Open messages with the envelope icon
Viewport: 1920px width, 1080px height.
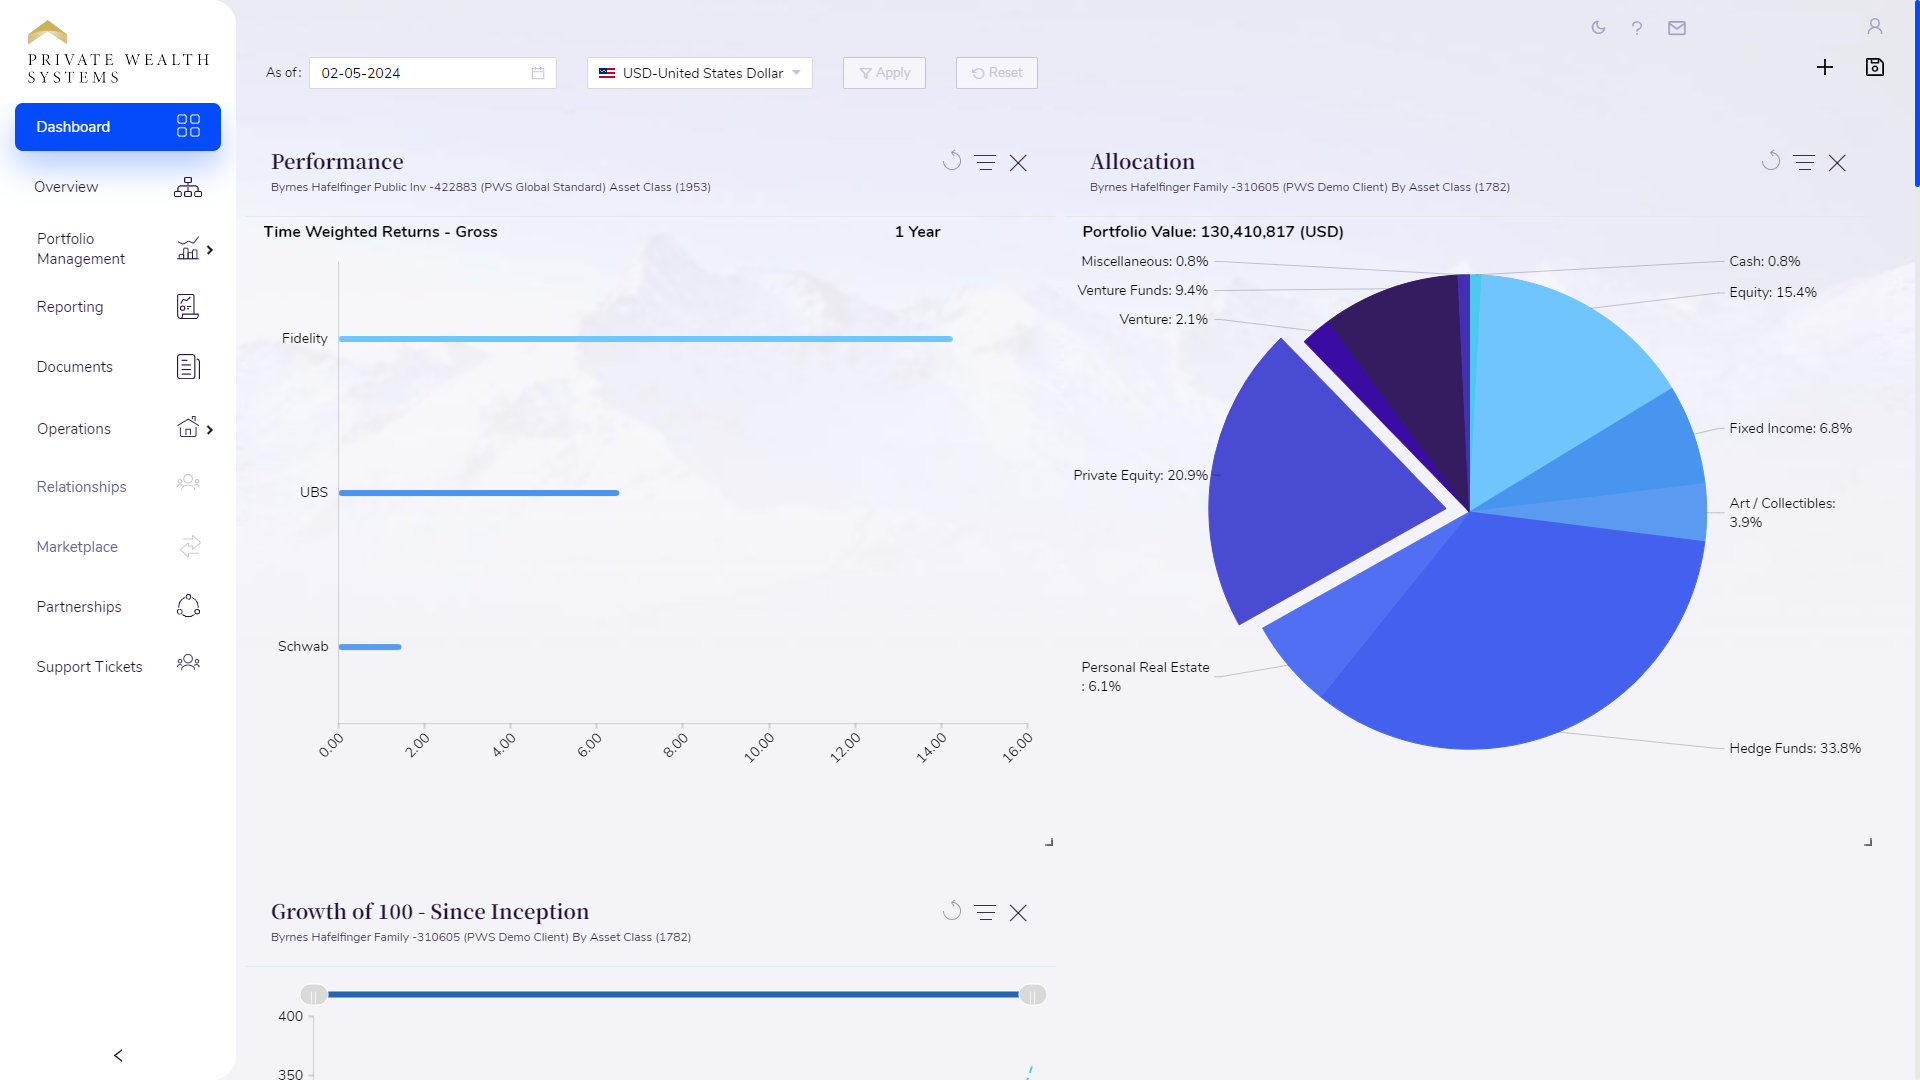click(1678, 28)
